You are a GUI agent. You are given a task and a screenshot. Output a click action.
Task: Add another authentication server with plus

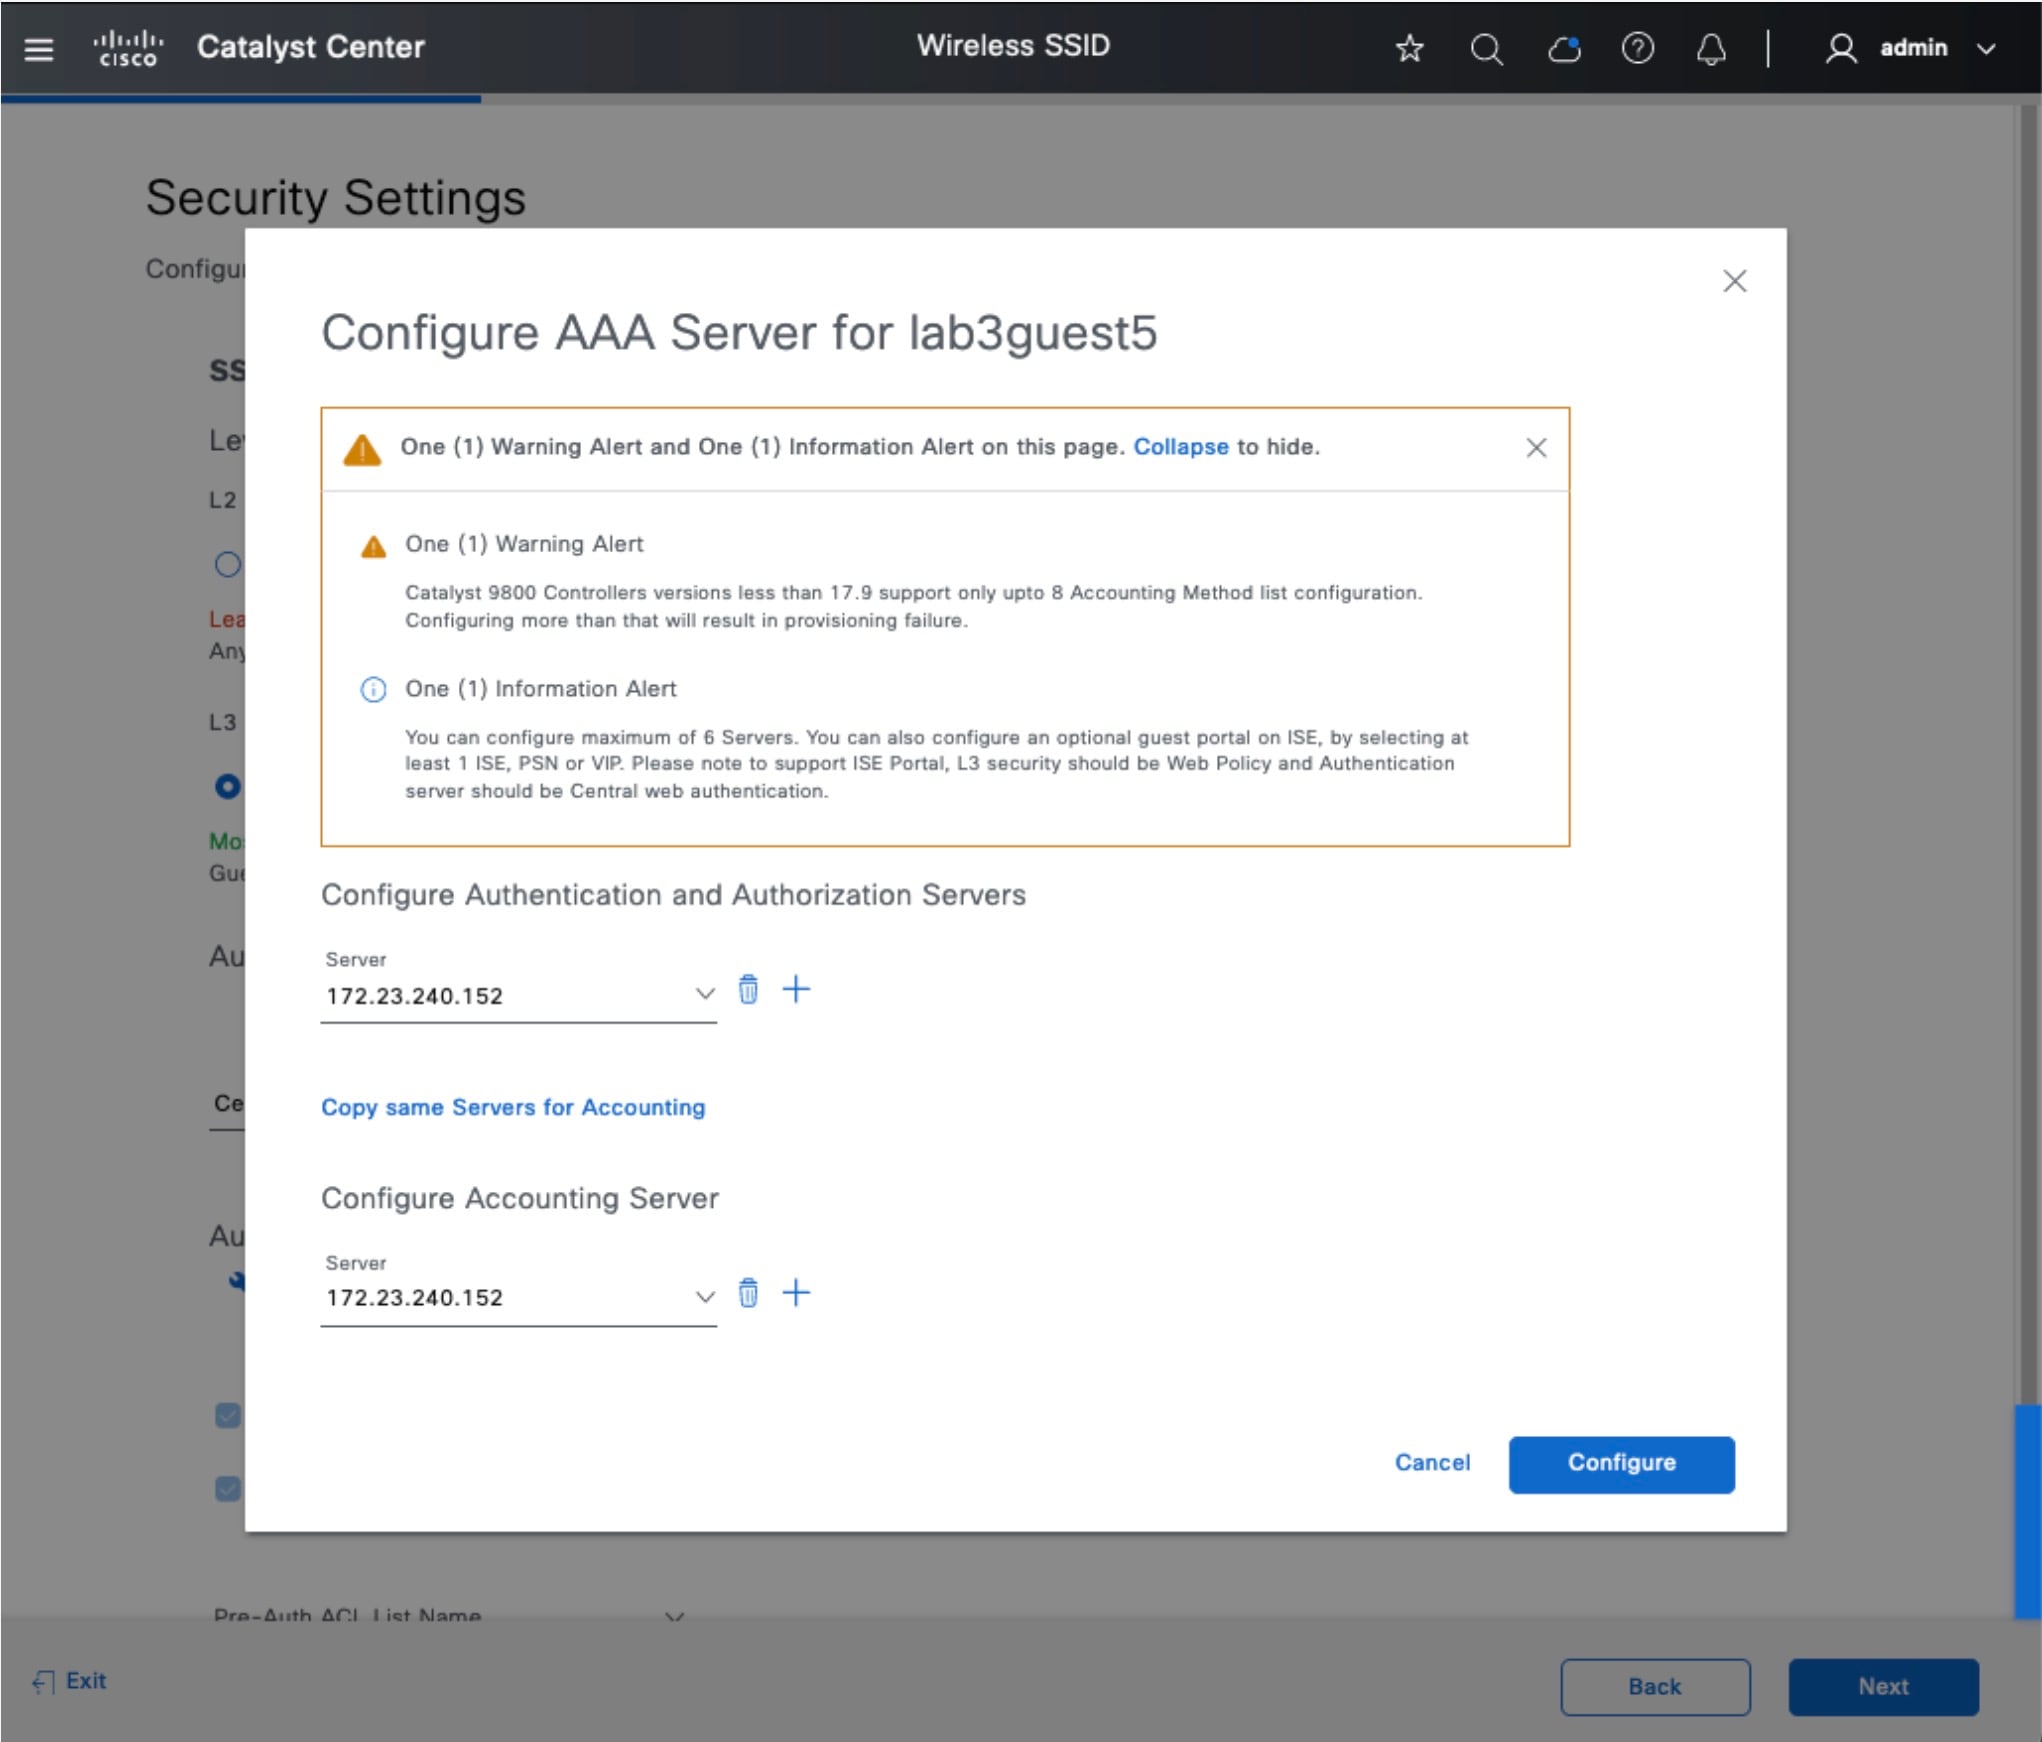tap(796, 990)
